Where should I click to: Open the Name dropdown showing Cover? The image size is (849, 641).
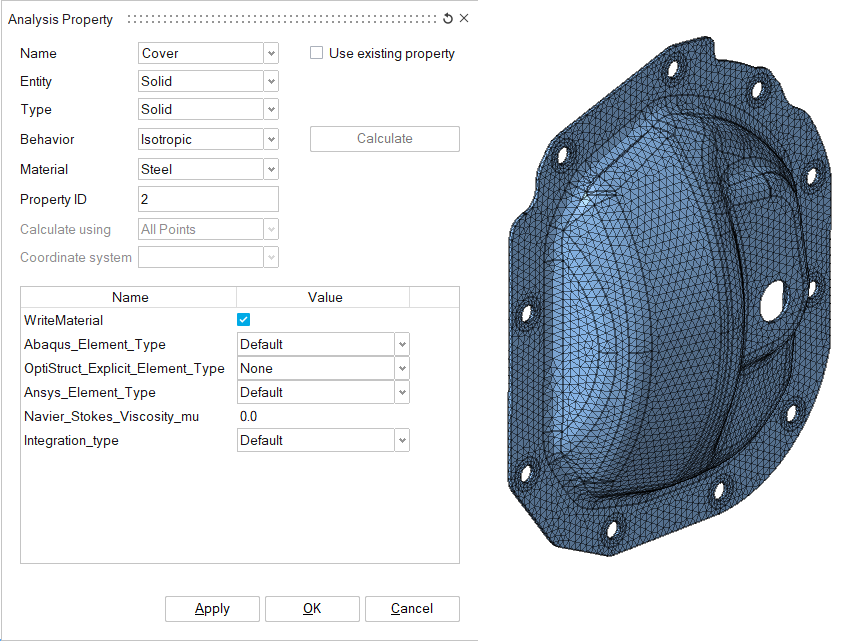pyautogui.click(x=270, y=53)
